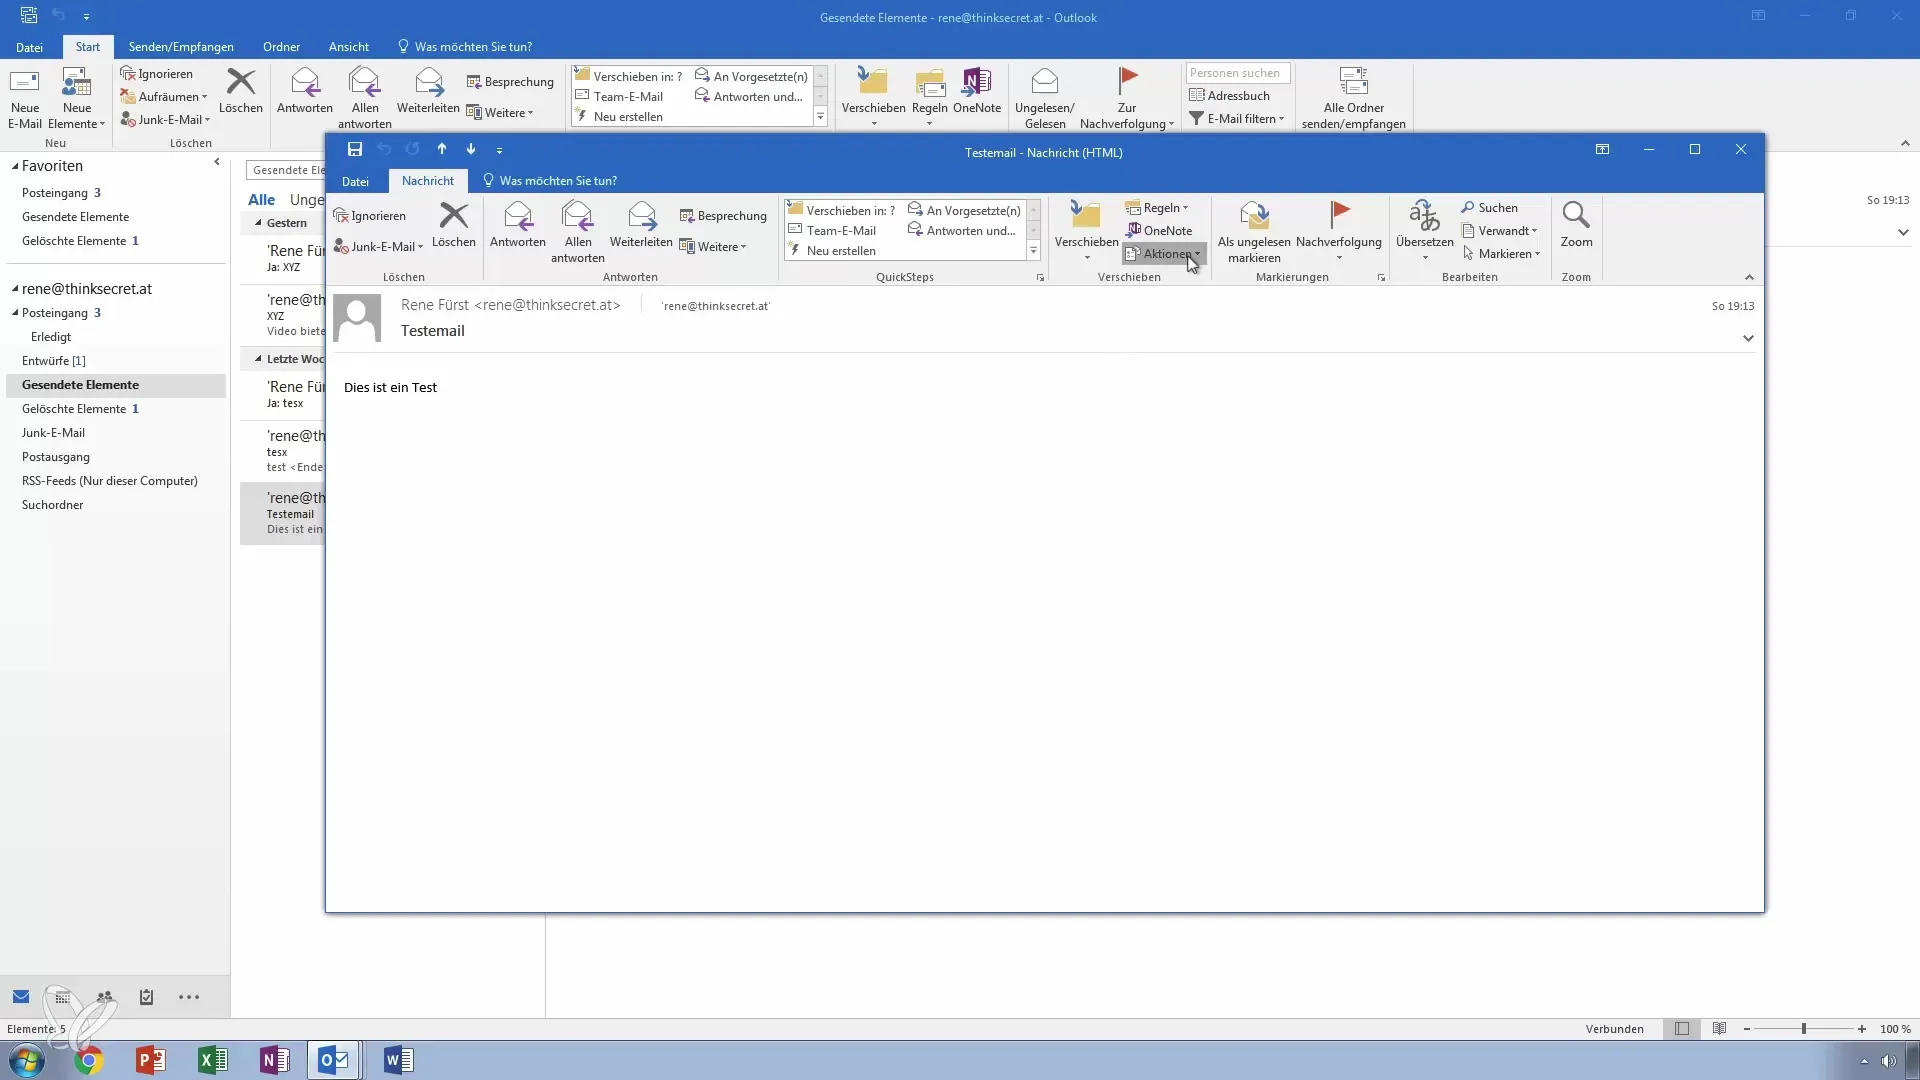1920x1080 pixels.
Task: Open Neue Elemente in main Outlook ribbon
Action: (x=77, y=98)
